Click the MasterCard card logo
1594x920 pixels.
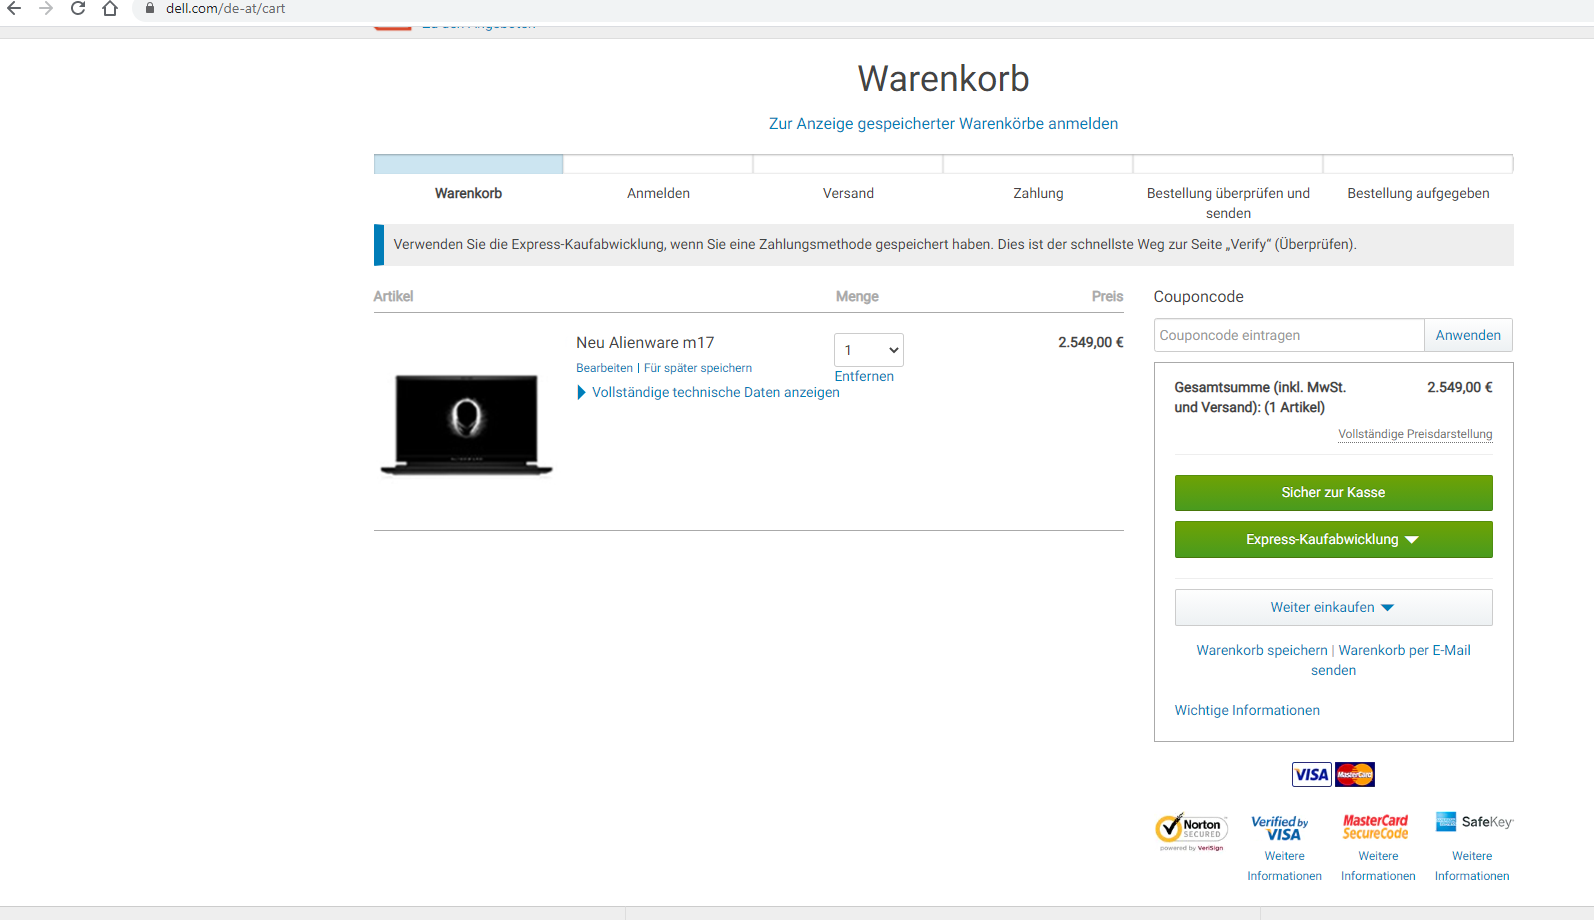click(1355, 774)
